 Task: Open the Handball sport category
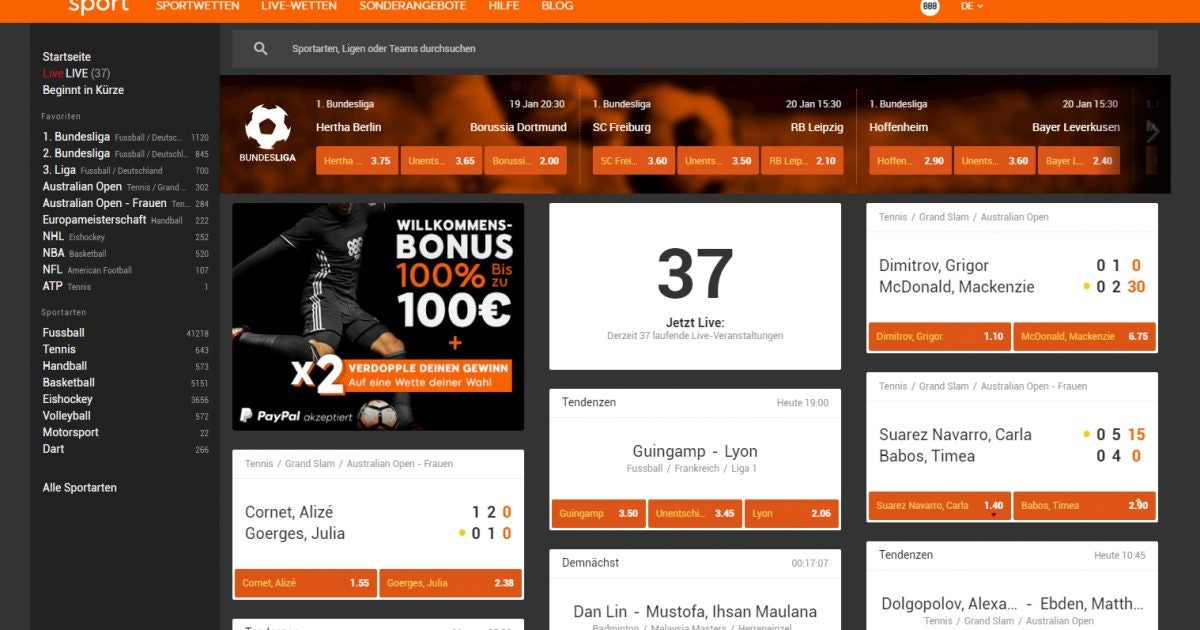[x=125, y=366]
